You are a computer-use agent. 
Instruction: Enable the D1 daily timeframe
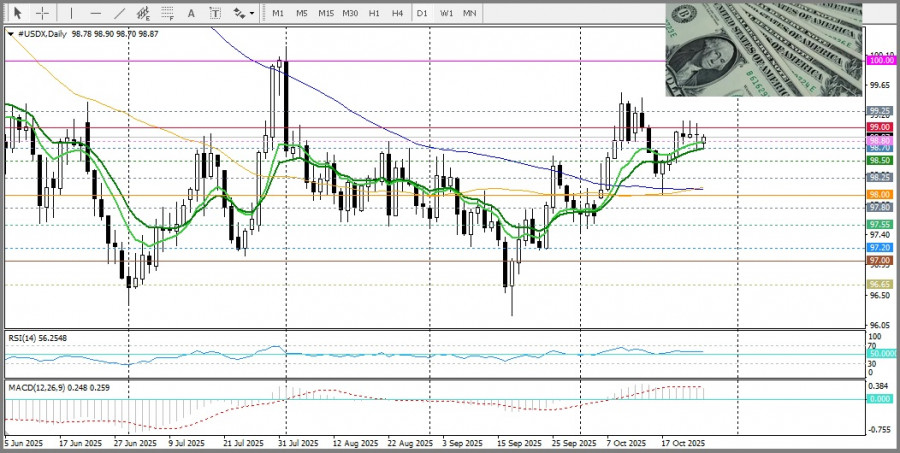pyautogui.click(x=422, y=13)
